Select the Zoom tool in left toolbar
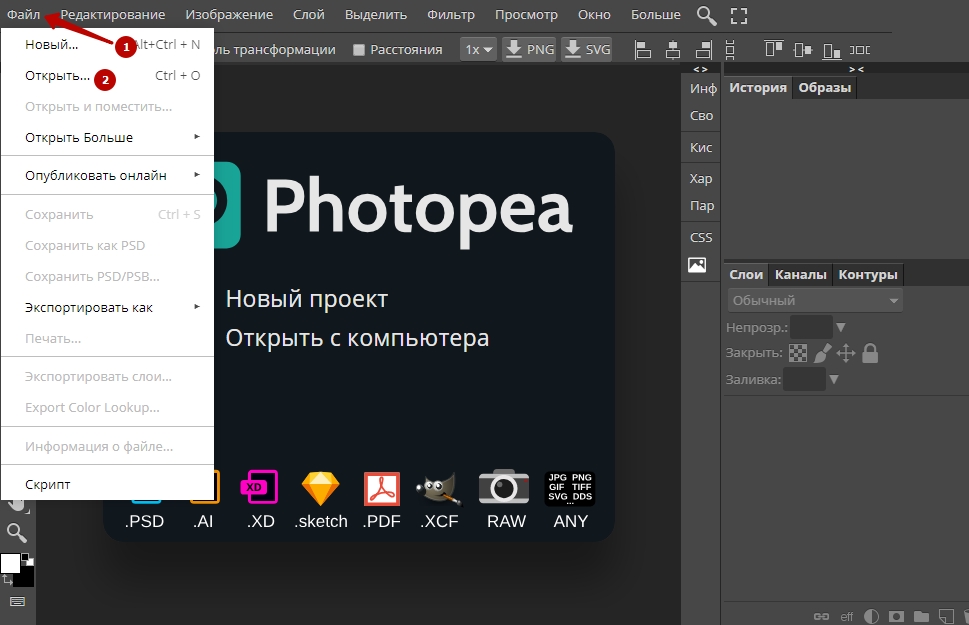 pos(16,532)
